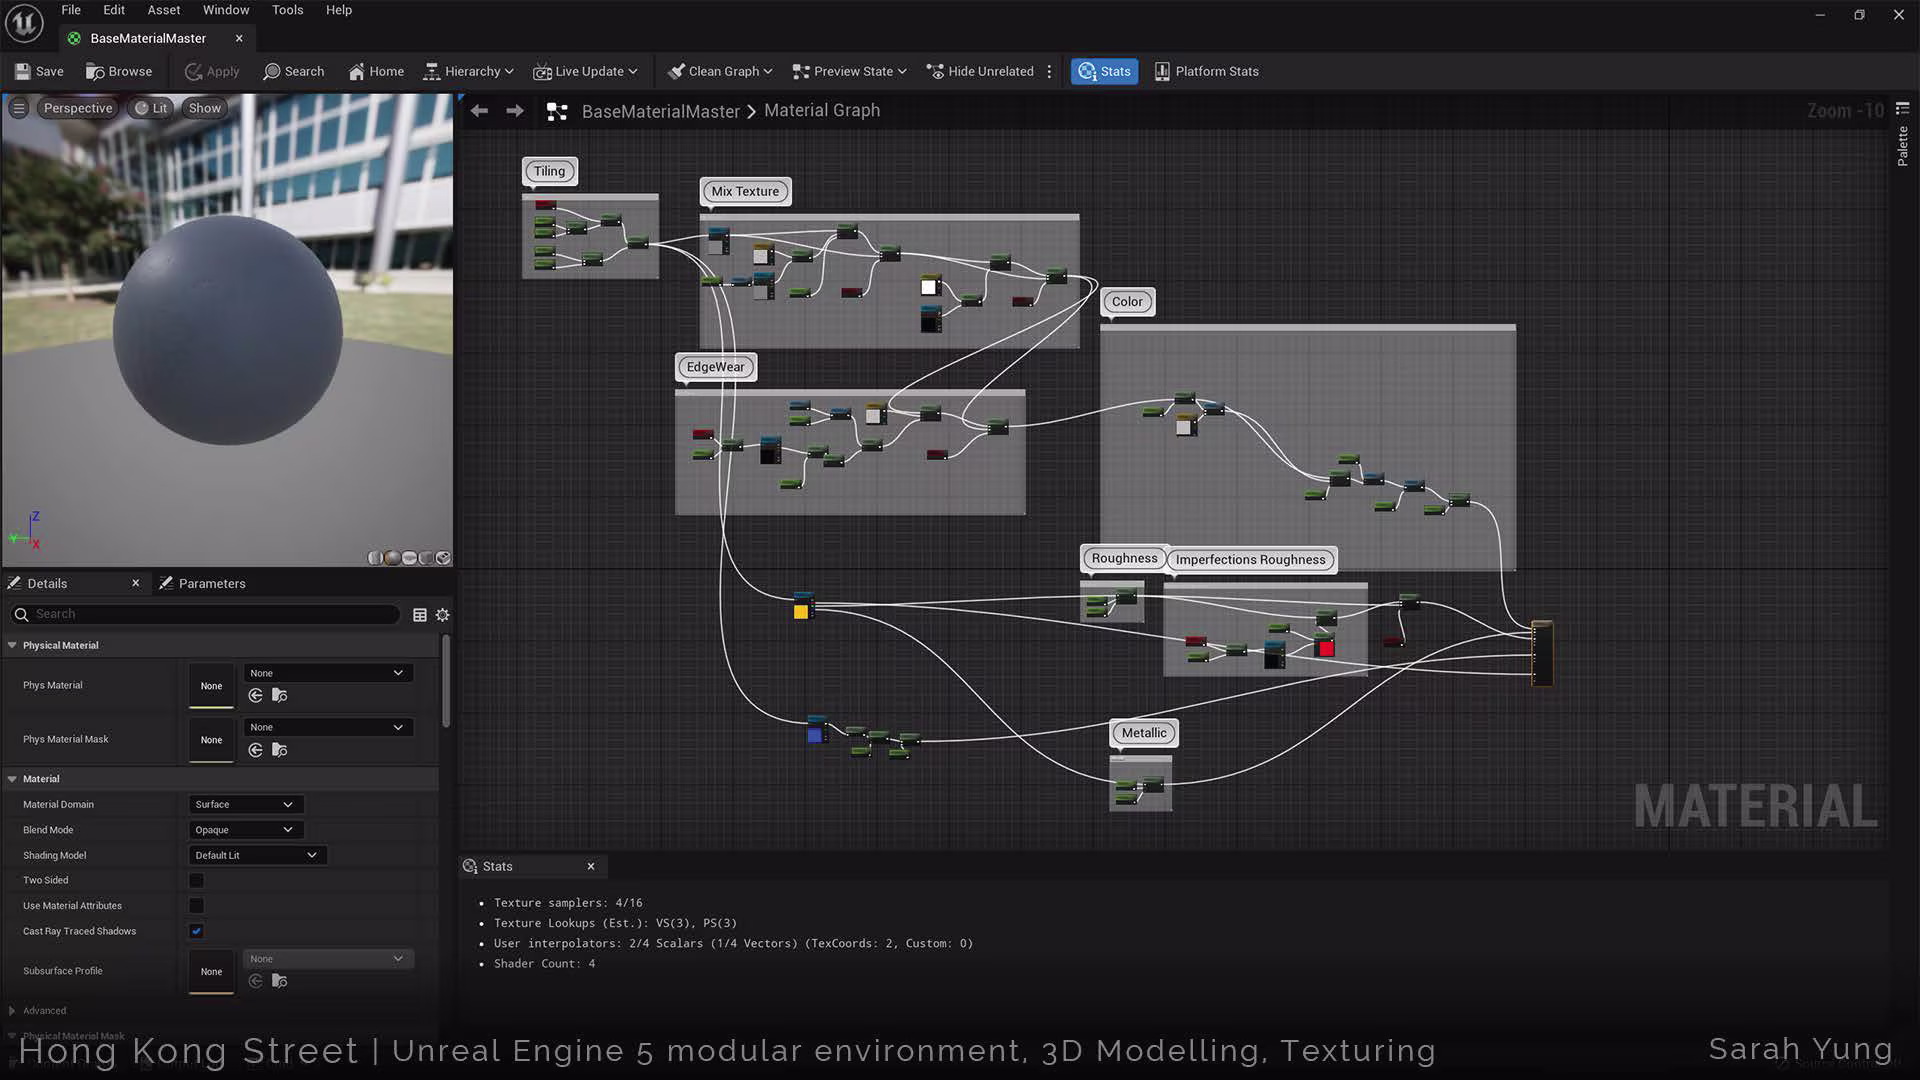Open Details panel settings gear
1920x1080 pixels.
coord(443,615)
